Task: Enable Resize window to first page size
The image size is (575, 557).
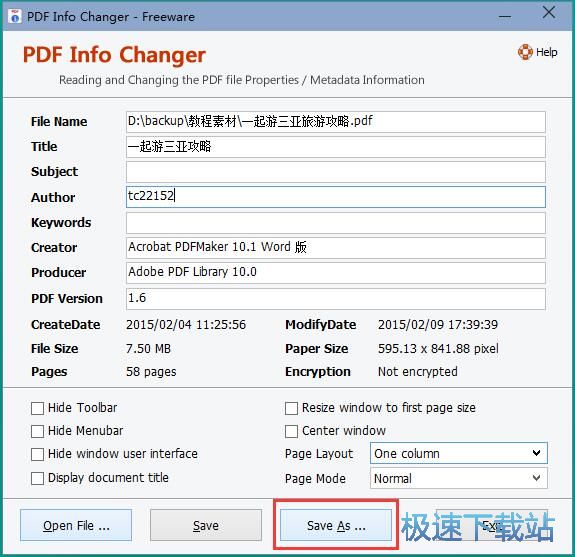Action: point(291,408)
